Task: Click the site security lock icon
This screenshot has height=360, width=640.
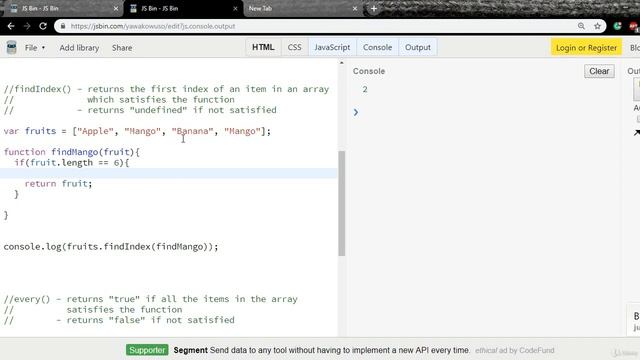Action: [x=62, y=26]
